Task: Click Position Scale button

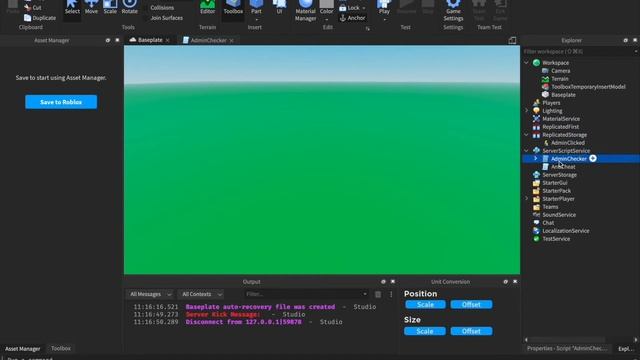Action: [425, 304]
